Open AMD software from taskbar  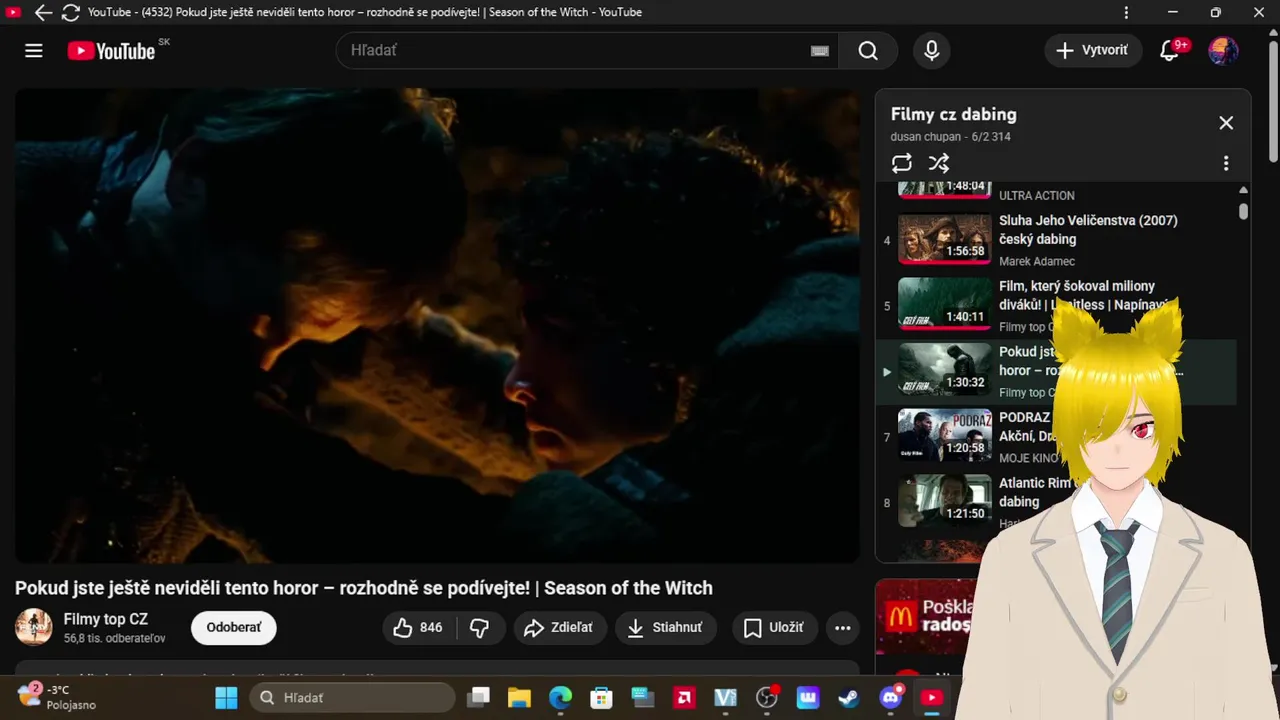(x=685, y=697)
